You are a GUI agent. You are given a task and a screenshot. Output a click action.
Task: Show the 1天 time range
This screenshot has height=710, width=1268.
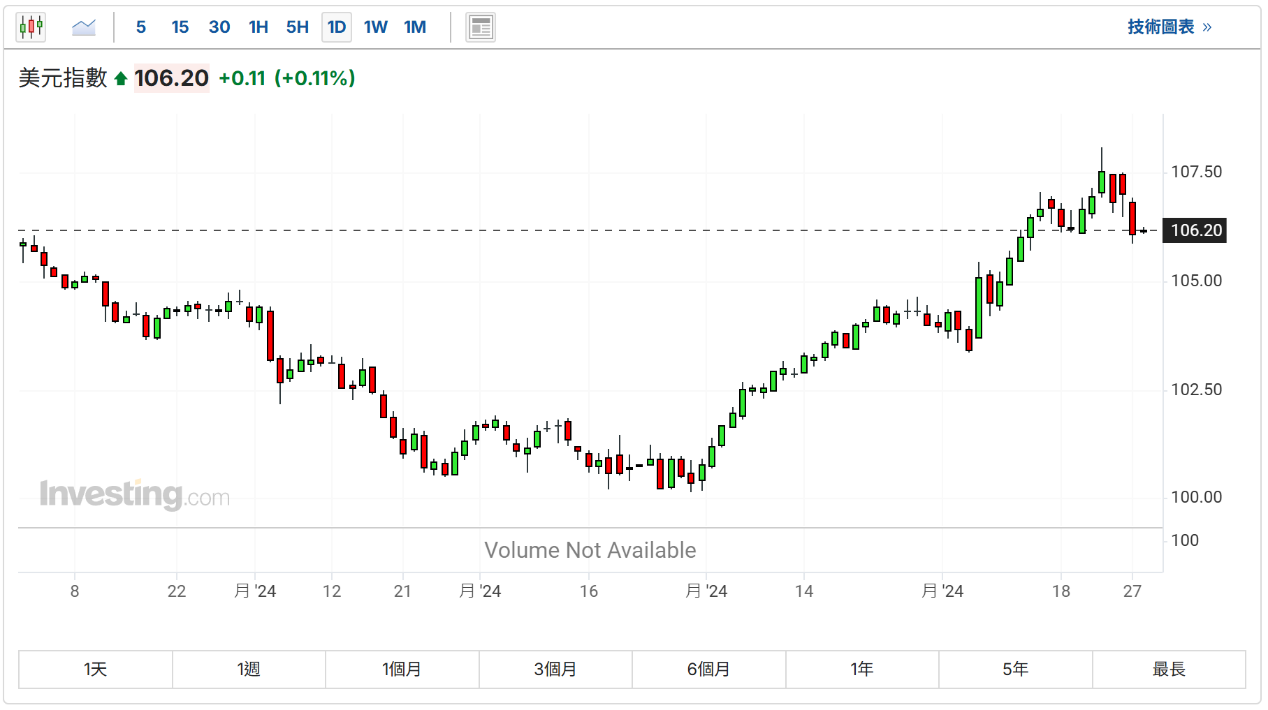(96, 669)
